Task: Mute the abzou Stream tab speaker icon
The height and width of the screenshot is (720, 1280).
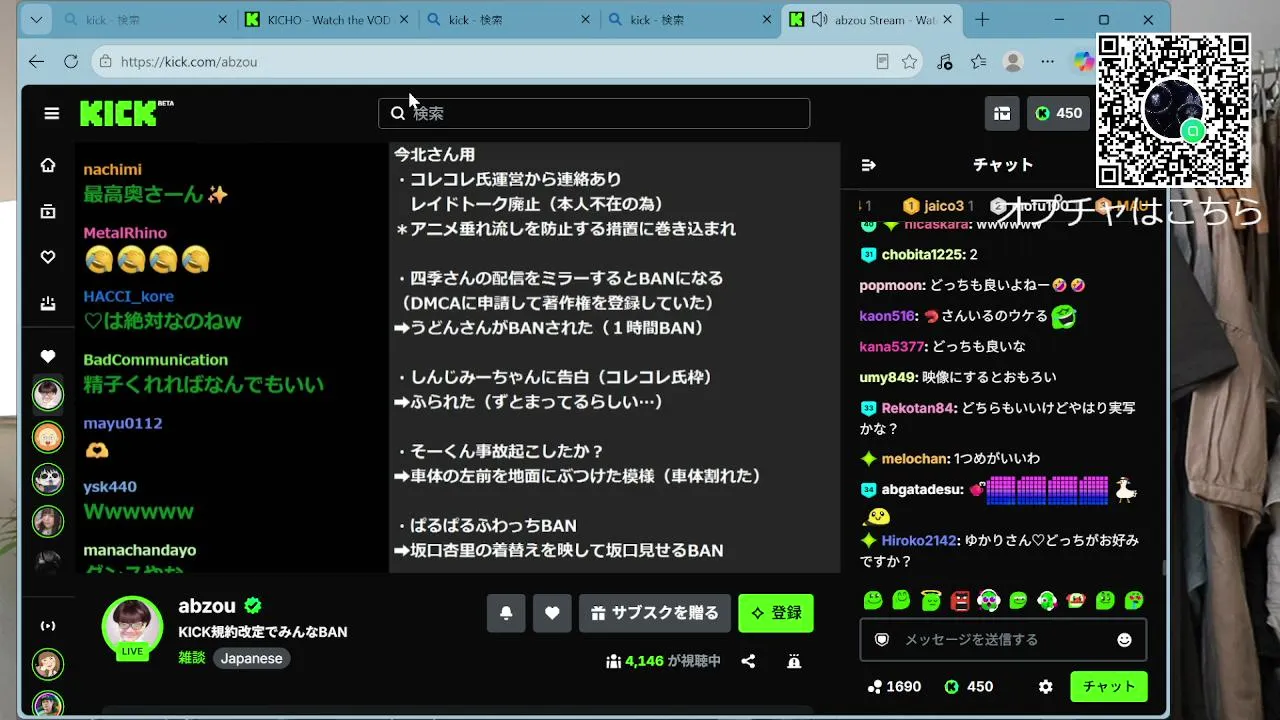Action: click(820, 20)
